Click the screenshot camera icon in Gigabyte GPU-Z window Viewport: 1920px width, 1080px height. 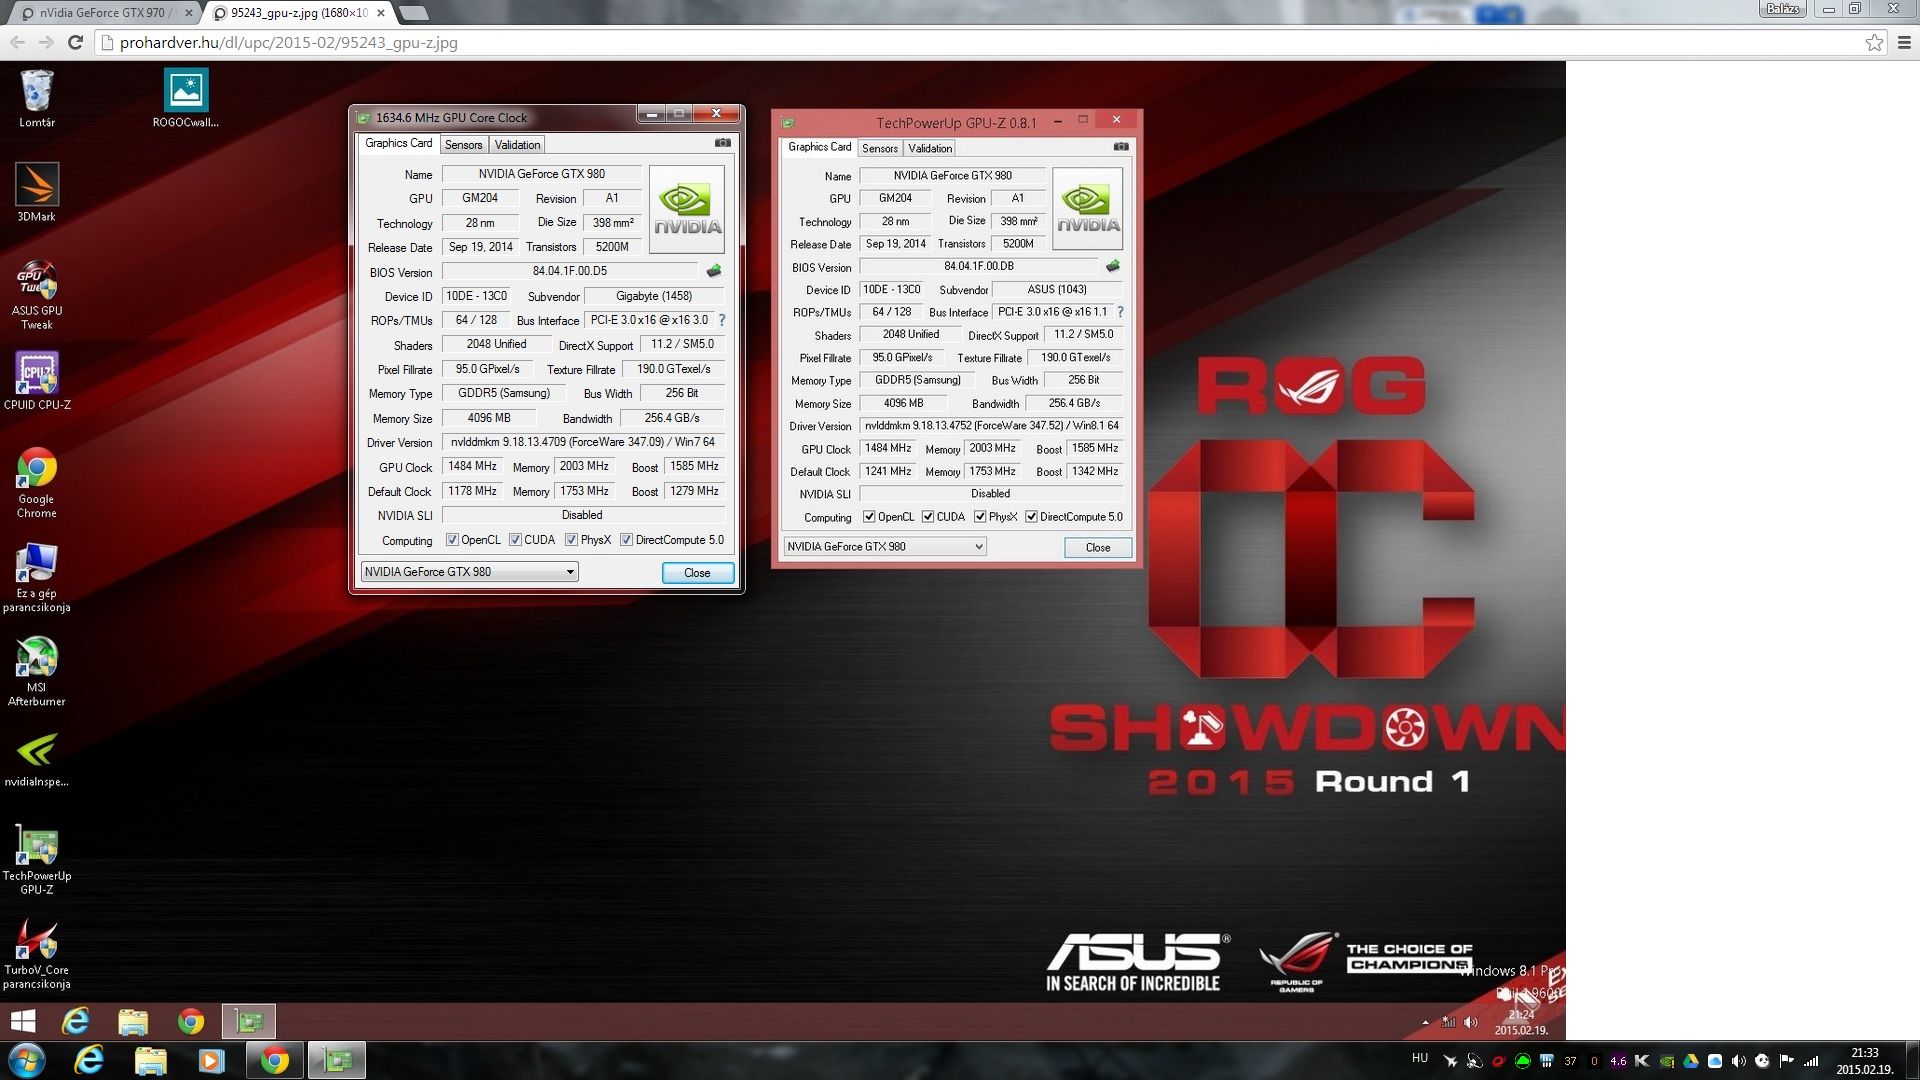(723, 143)
